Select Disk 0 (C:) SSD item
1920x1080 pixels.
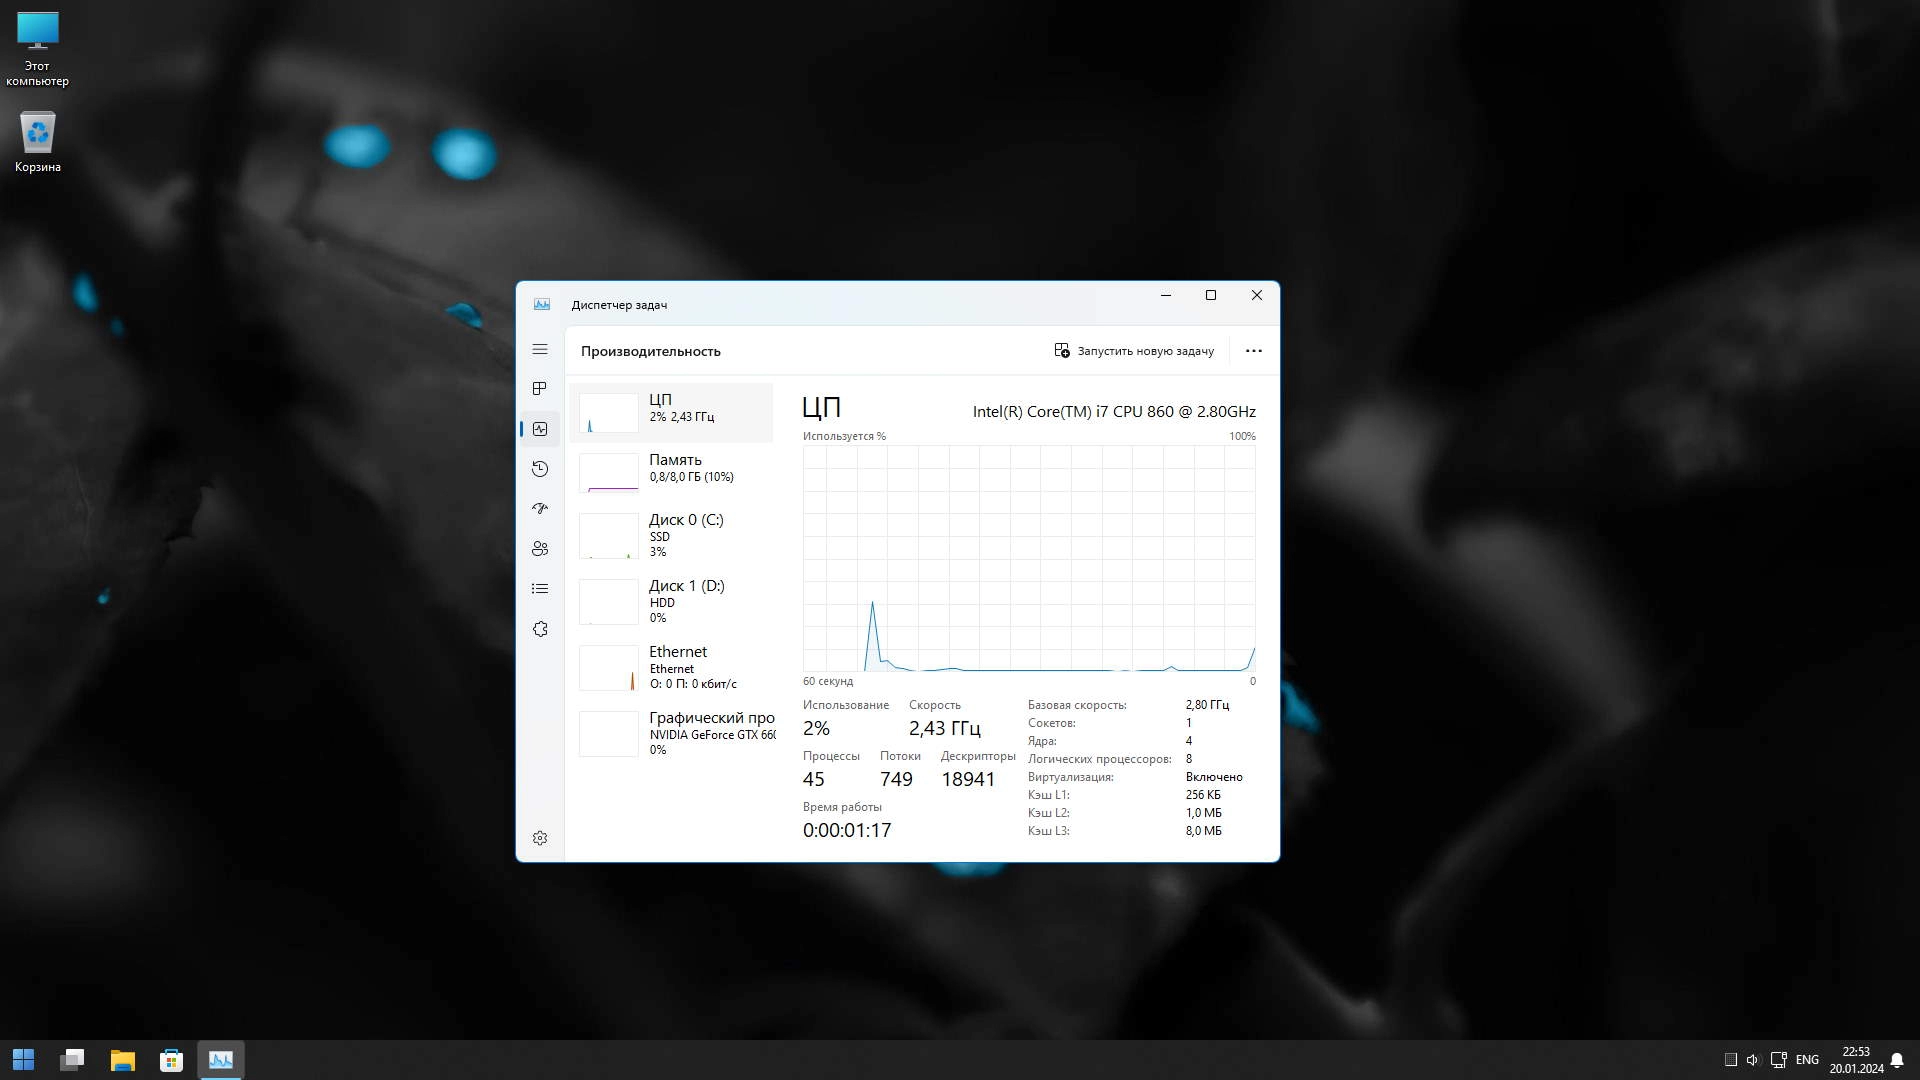pyautogui.click(x=672, y=535)
